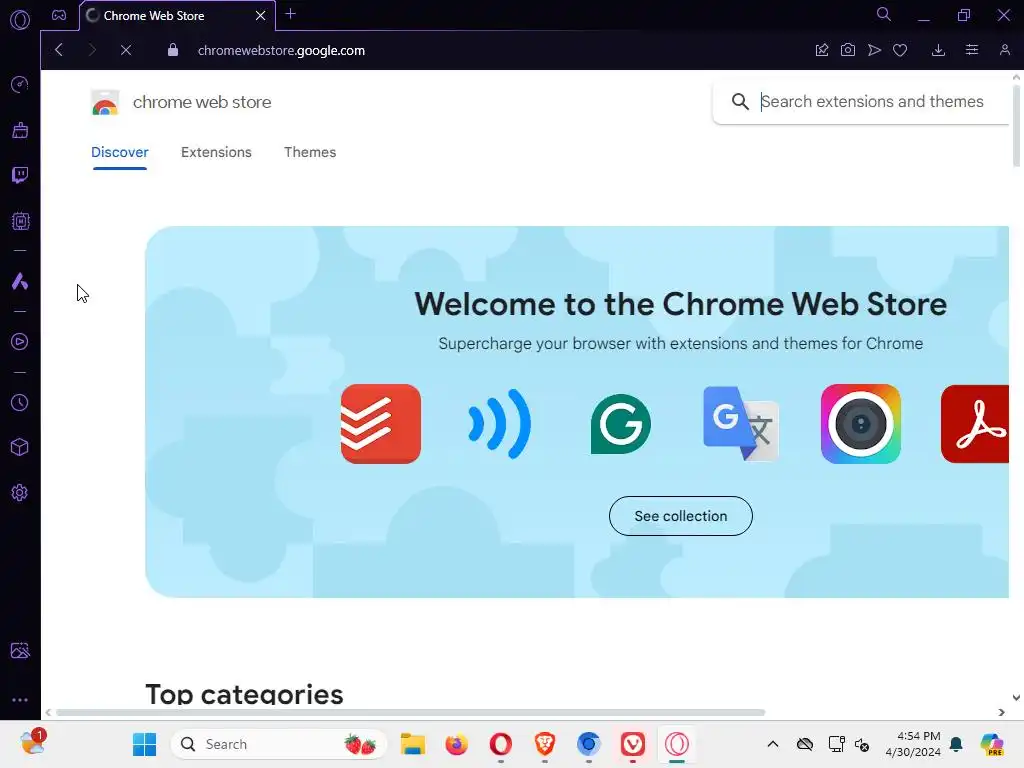
Task: Open Settings gear icon in sidebar
Action: (20, 492)
